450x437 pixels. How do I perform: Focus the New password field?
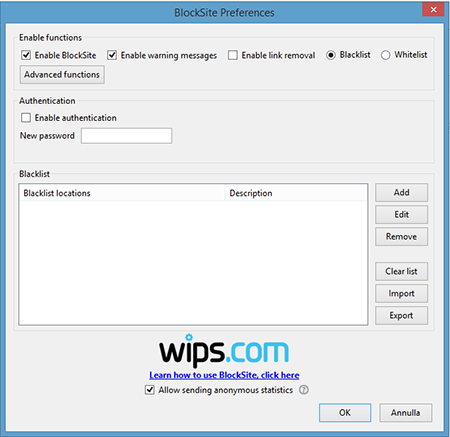click(126, 136)
